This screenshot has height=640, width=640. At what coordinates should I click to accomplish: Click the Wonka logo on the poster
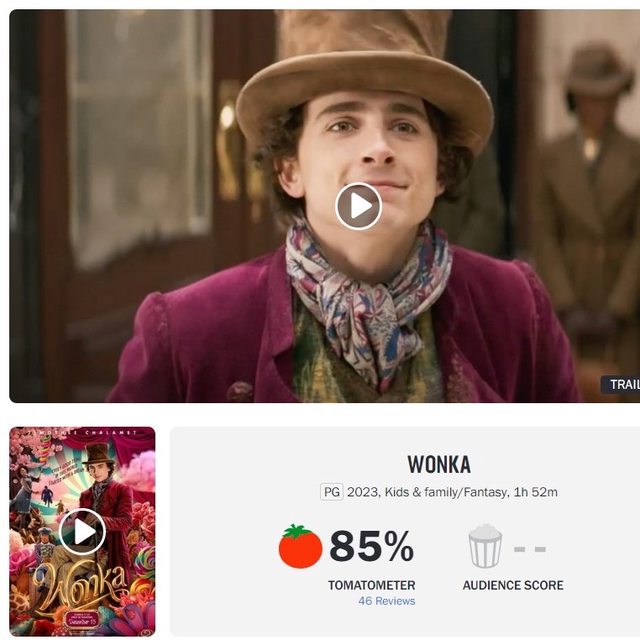coord(80,586)
